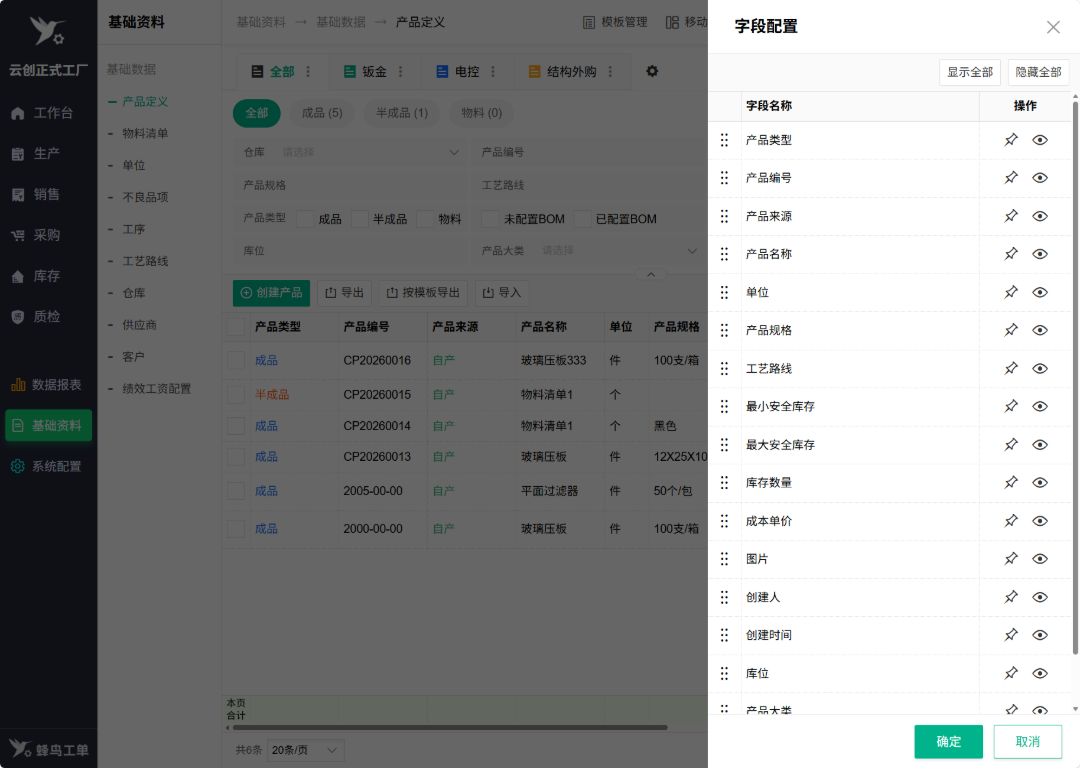Click drag handle for 产品类型 row
This screenshot has height=768, width=1080.
724,140
